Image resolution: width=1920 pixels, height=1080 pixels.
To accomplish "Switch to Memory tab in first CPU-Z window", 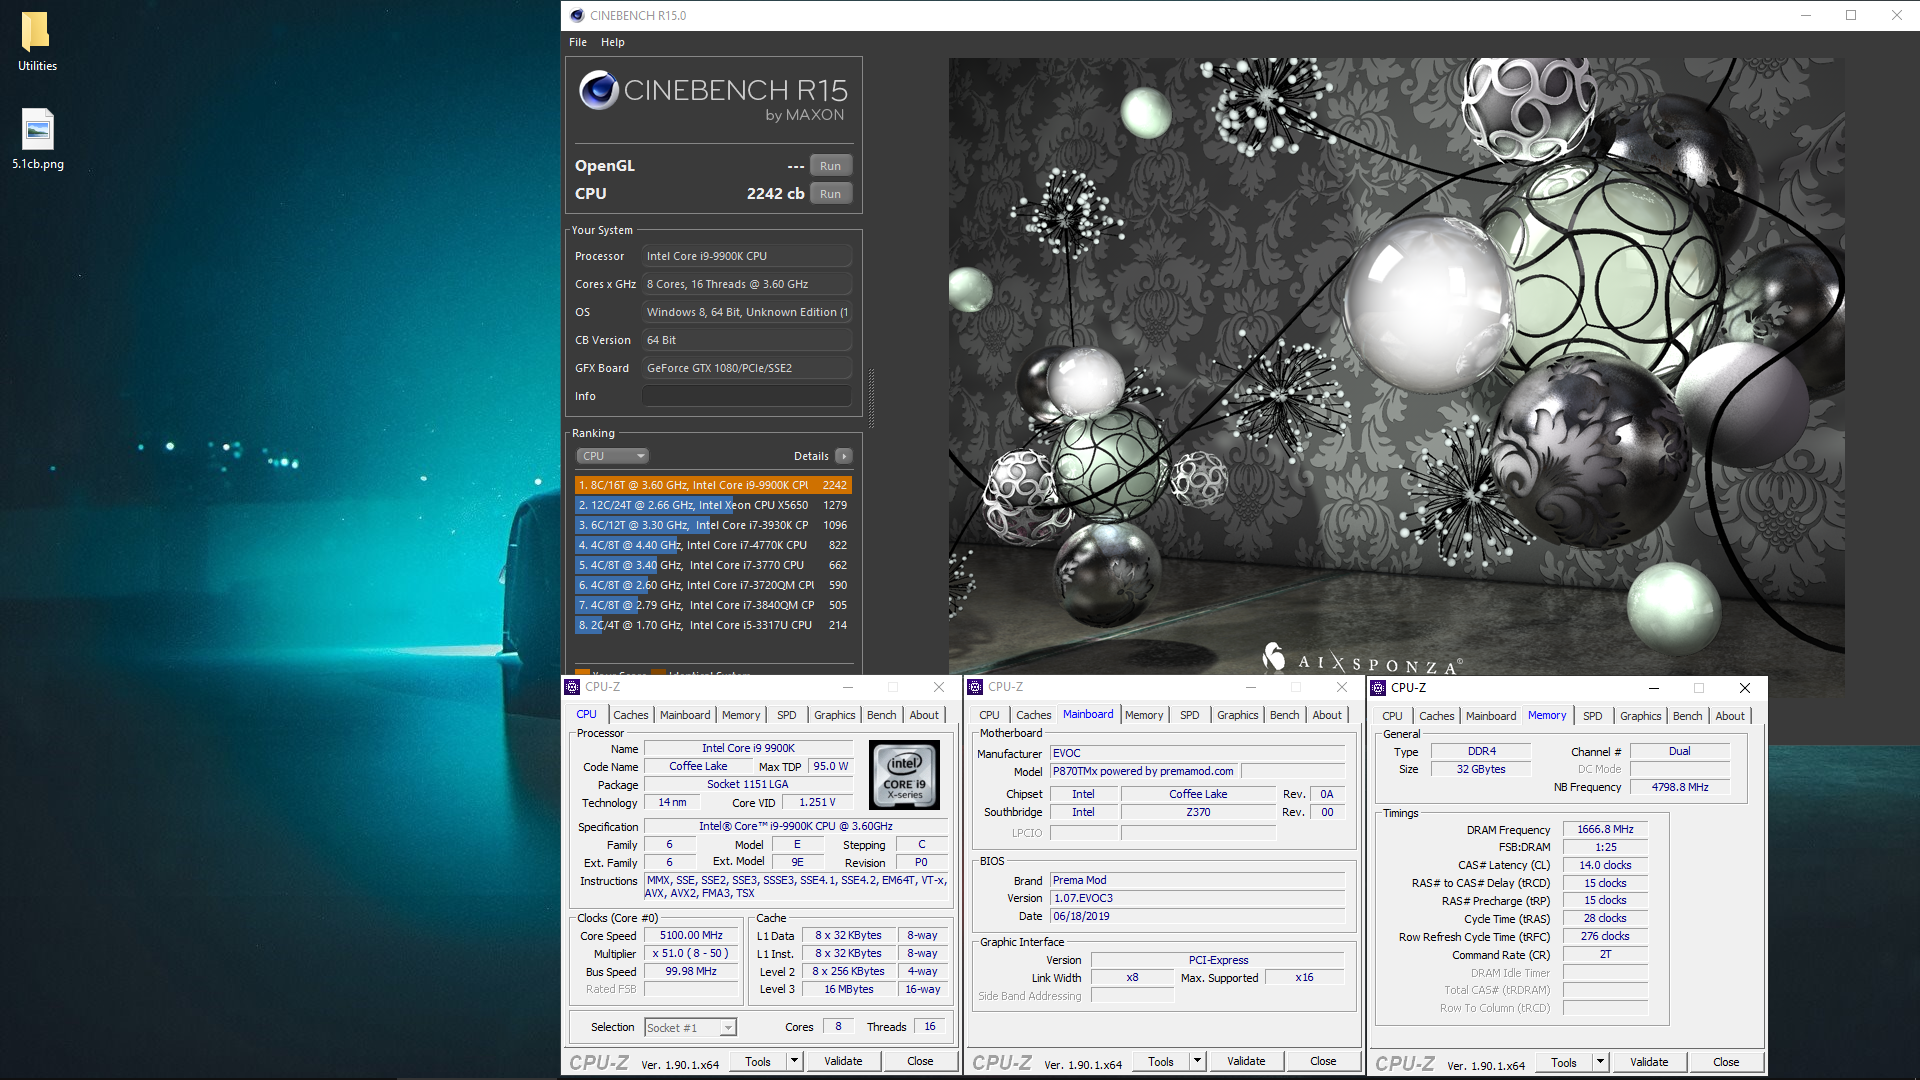I will click(x=741, y=715).
